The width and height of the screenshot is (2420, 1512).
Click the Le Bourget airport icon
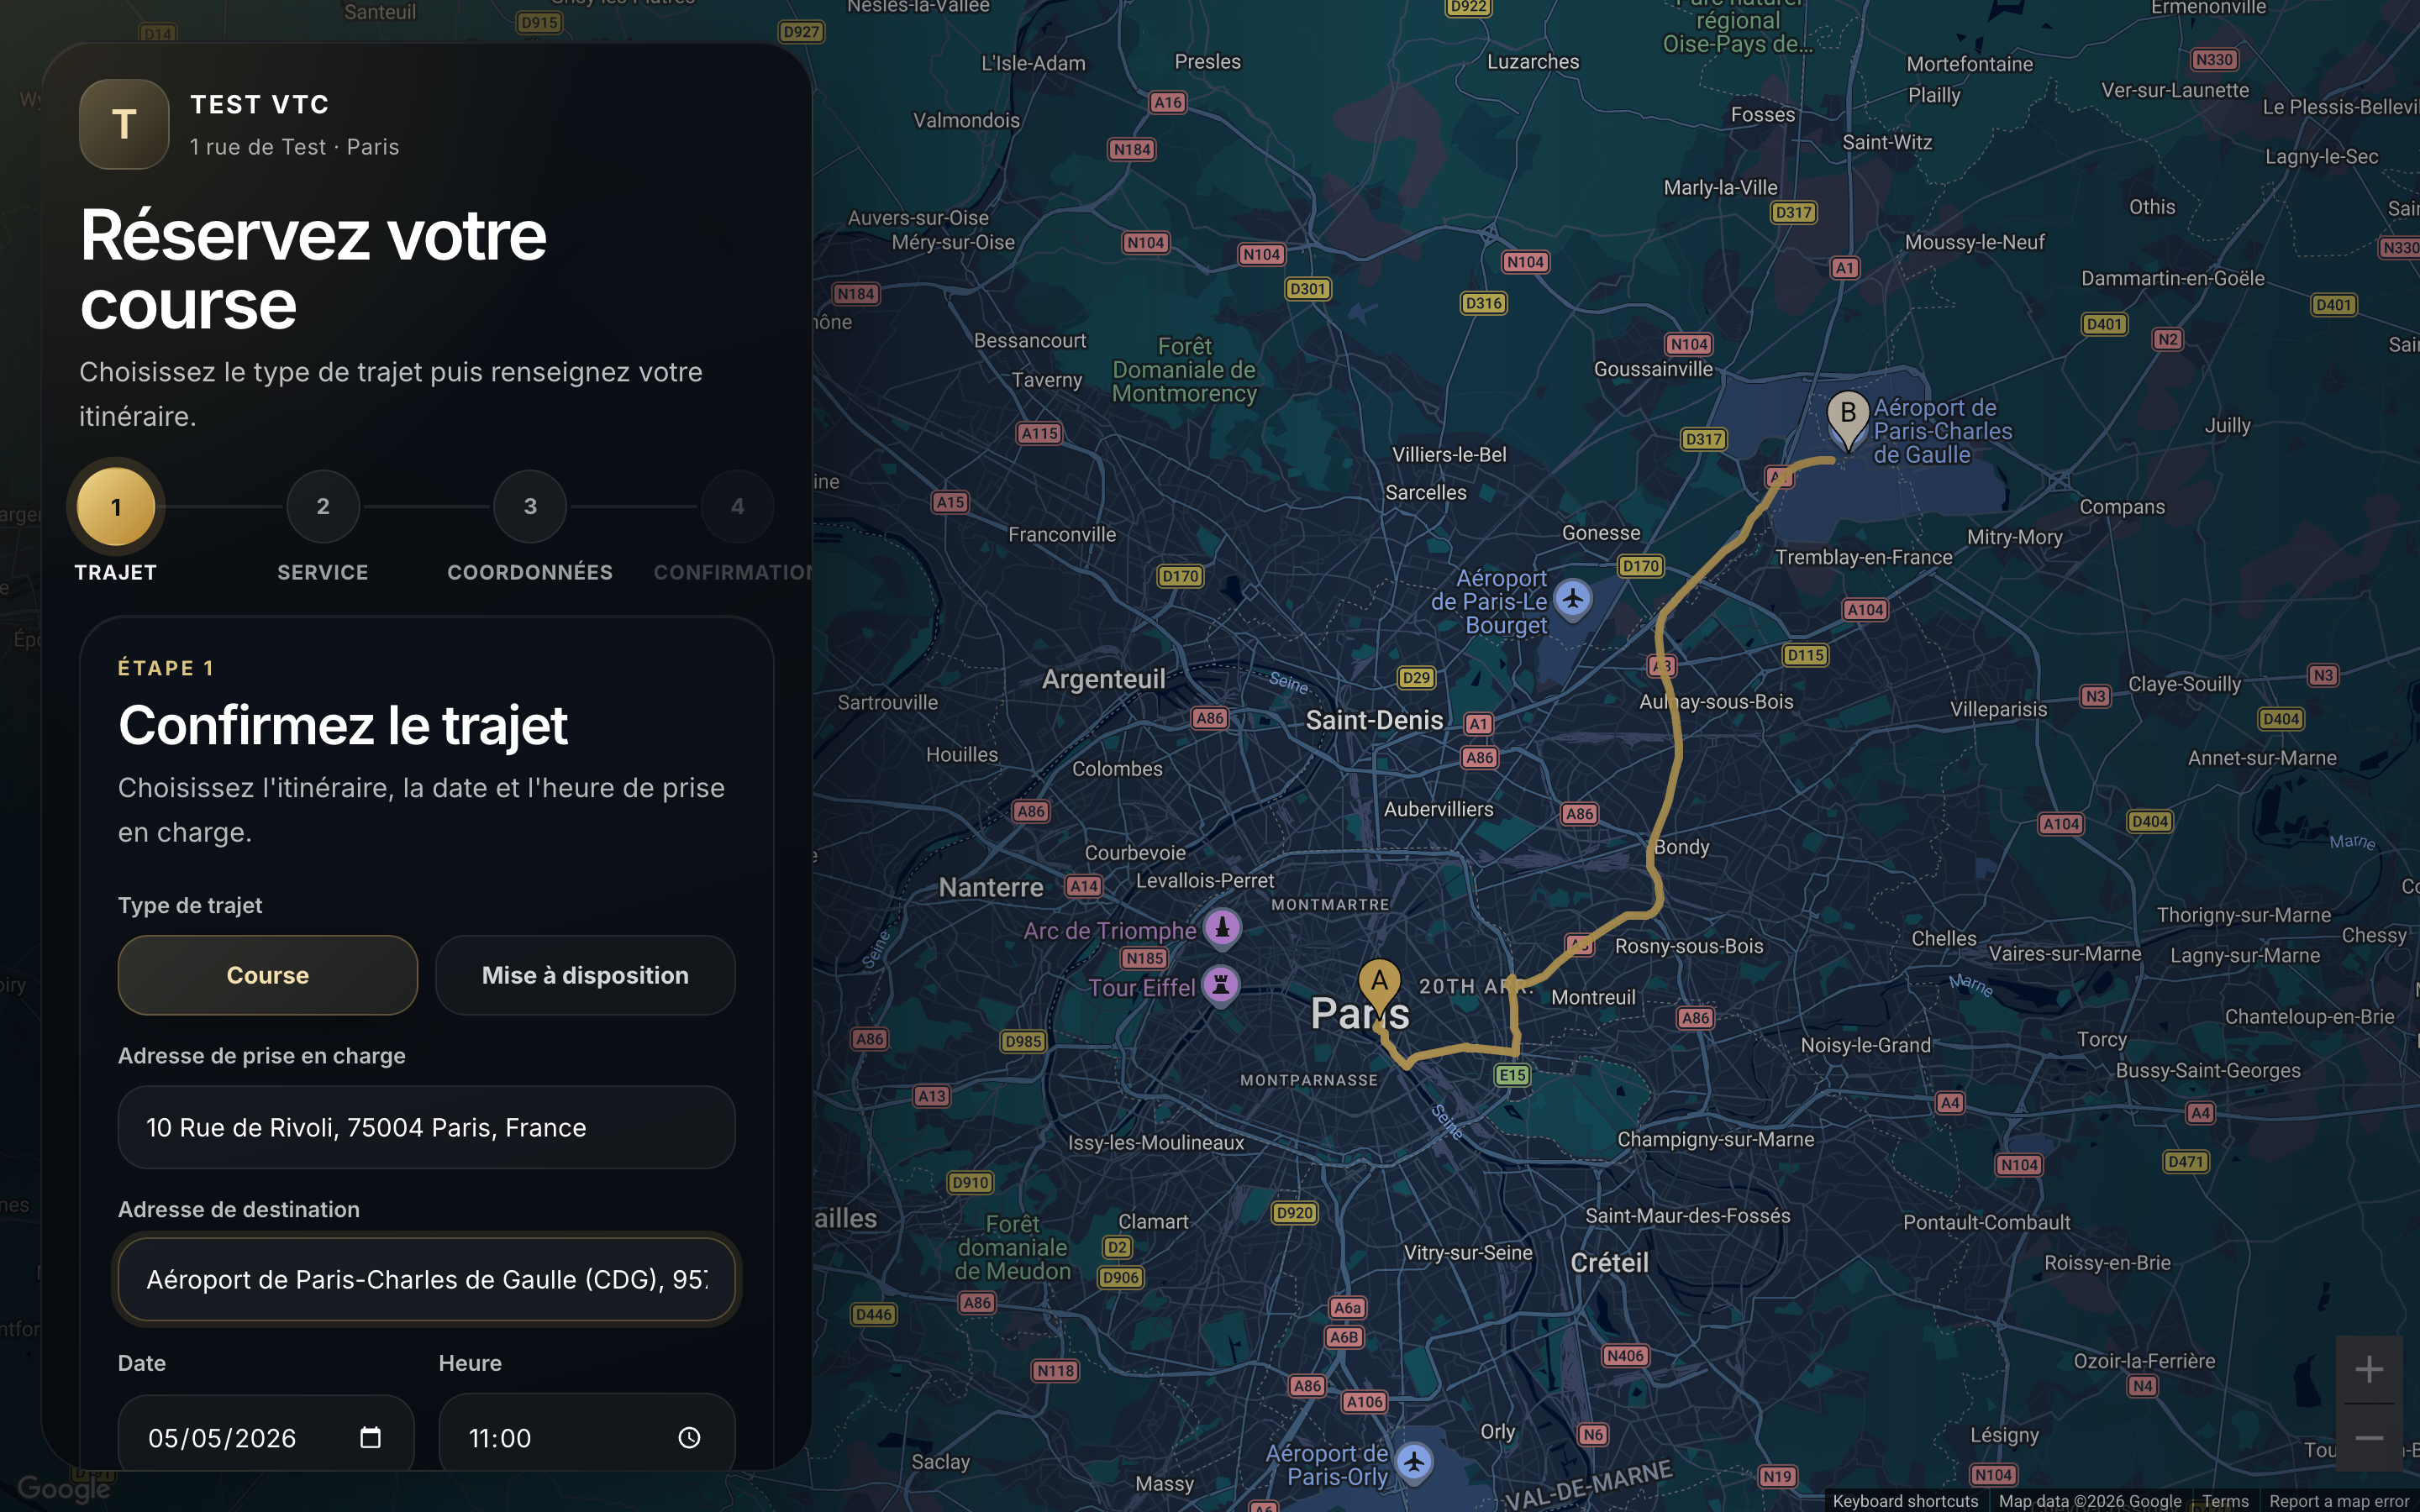pyautogui.click(x=1573, y=600)
